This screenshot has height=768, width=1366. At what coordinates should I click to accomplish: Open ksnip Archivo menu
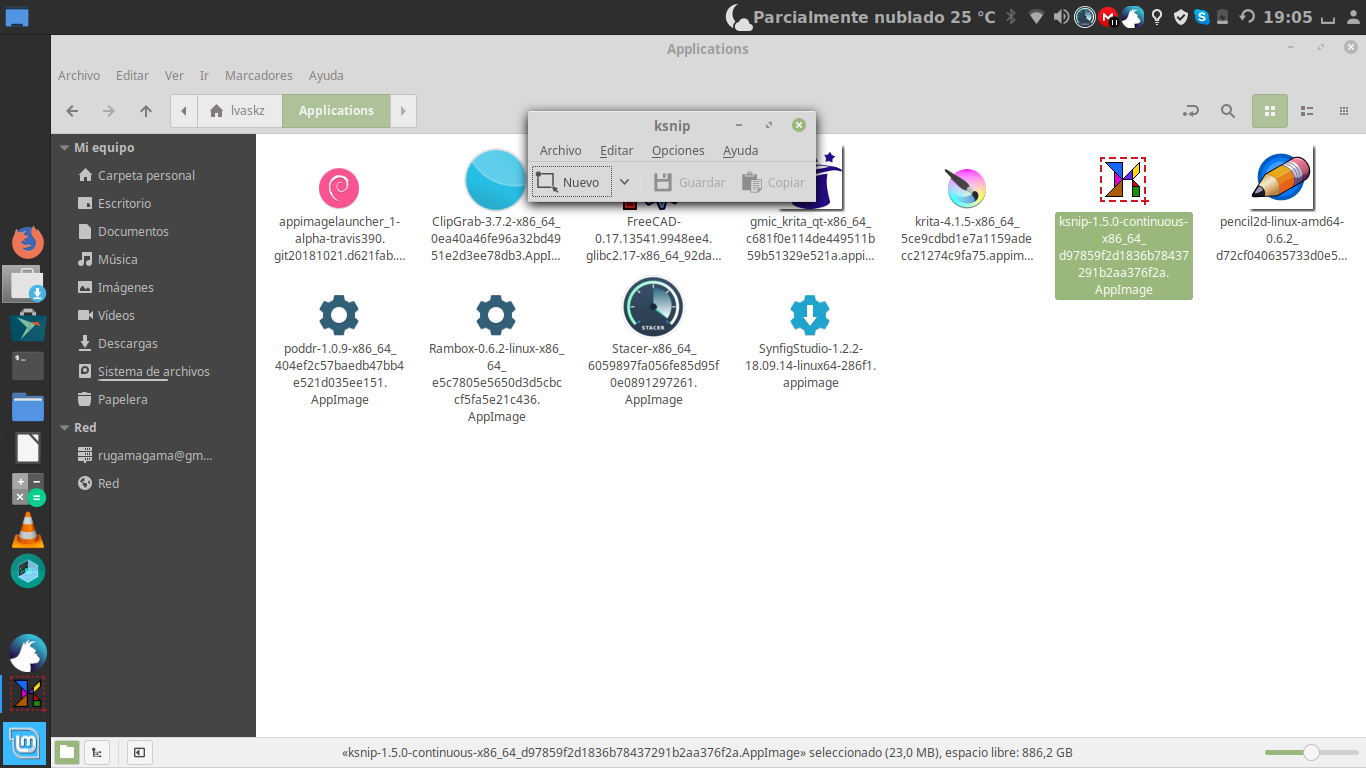point(560,150)
